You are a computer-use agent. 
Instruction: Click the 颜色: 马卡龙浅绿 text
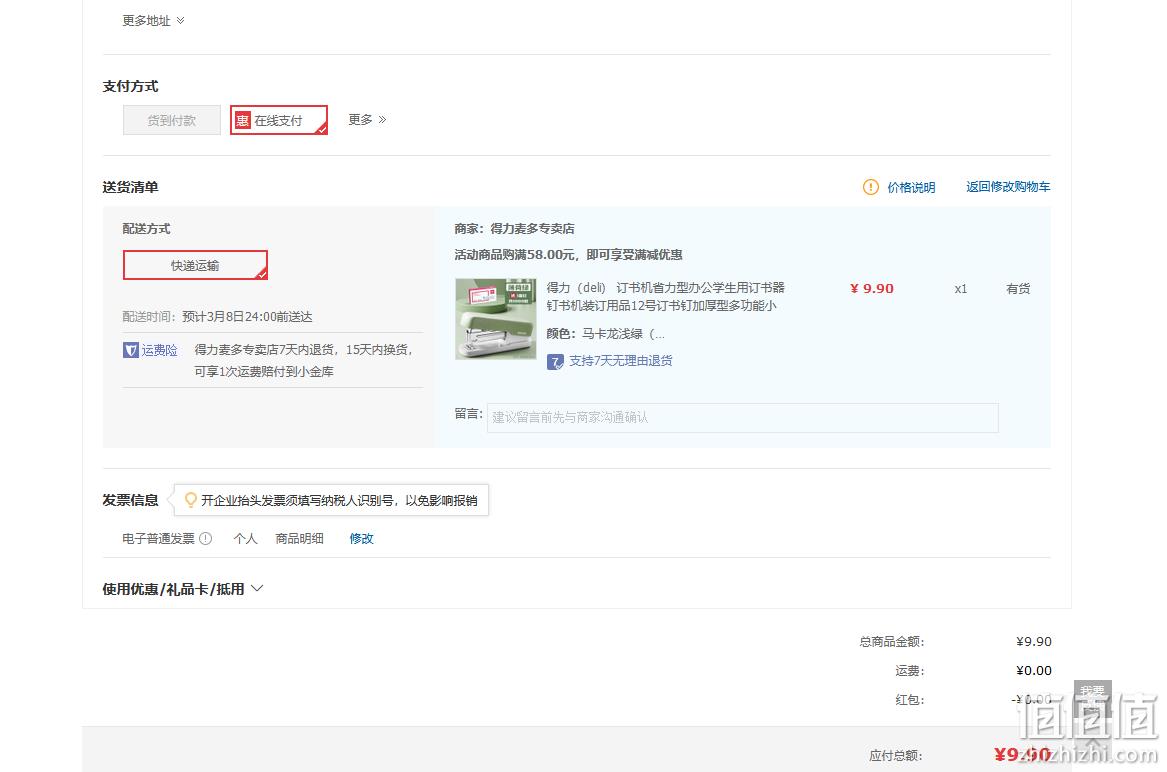(605, 334)
